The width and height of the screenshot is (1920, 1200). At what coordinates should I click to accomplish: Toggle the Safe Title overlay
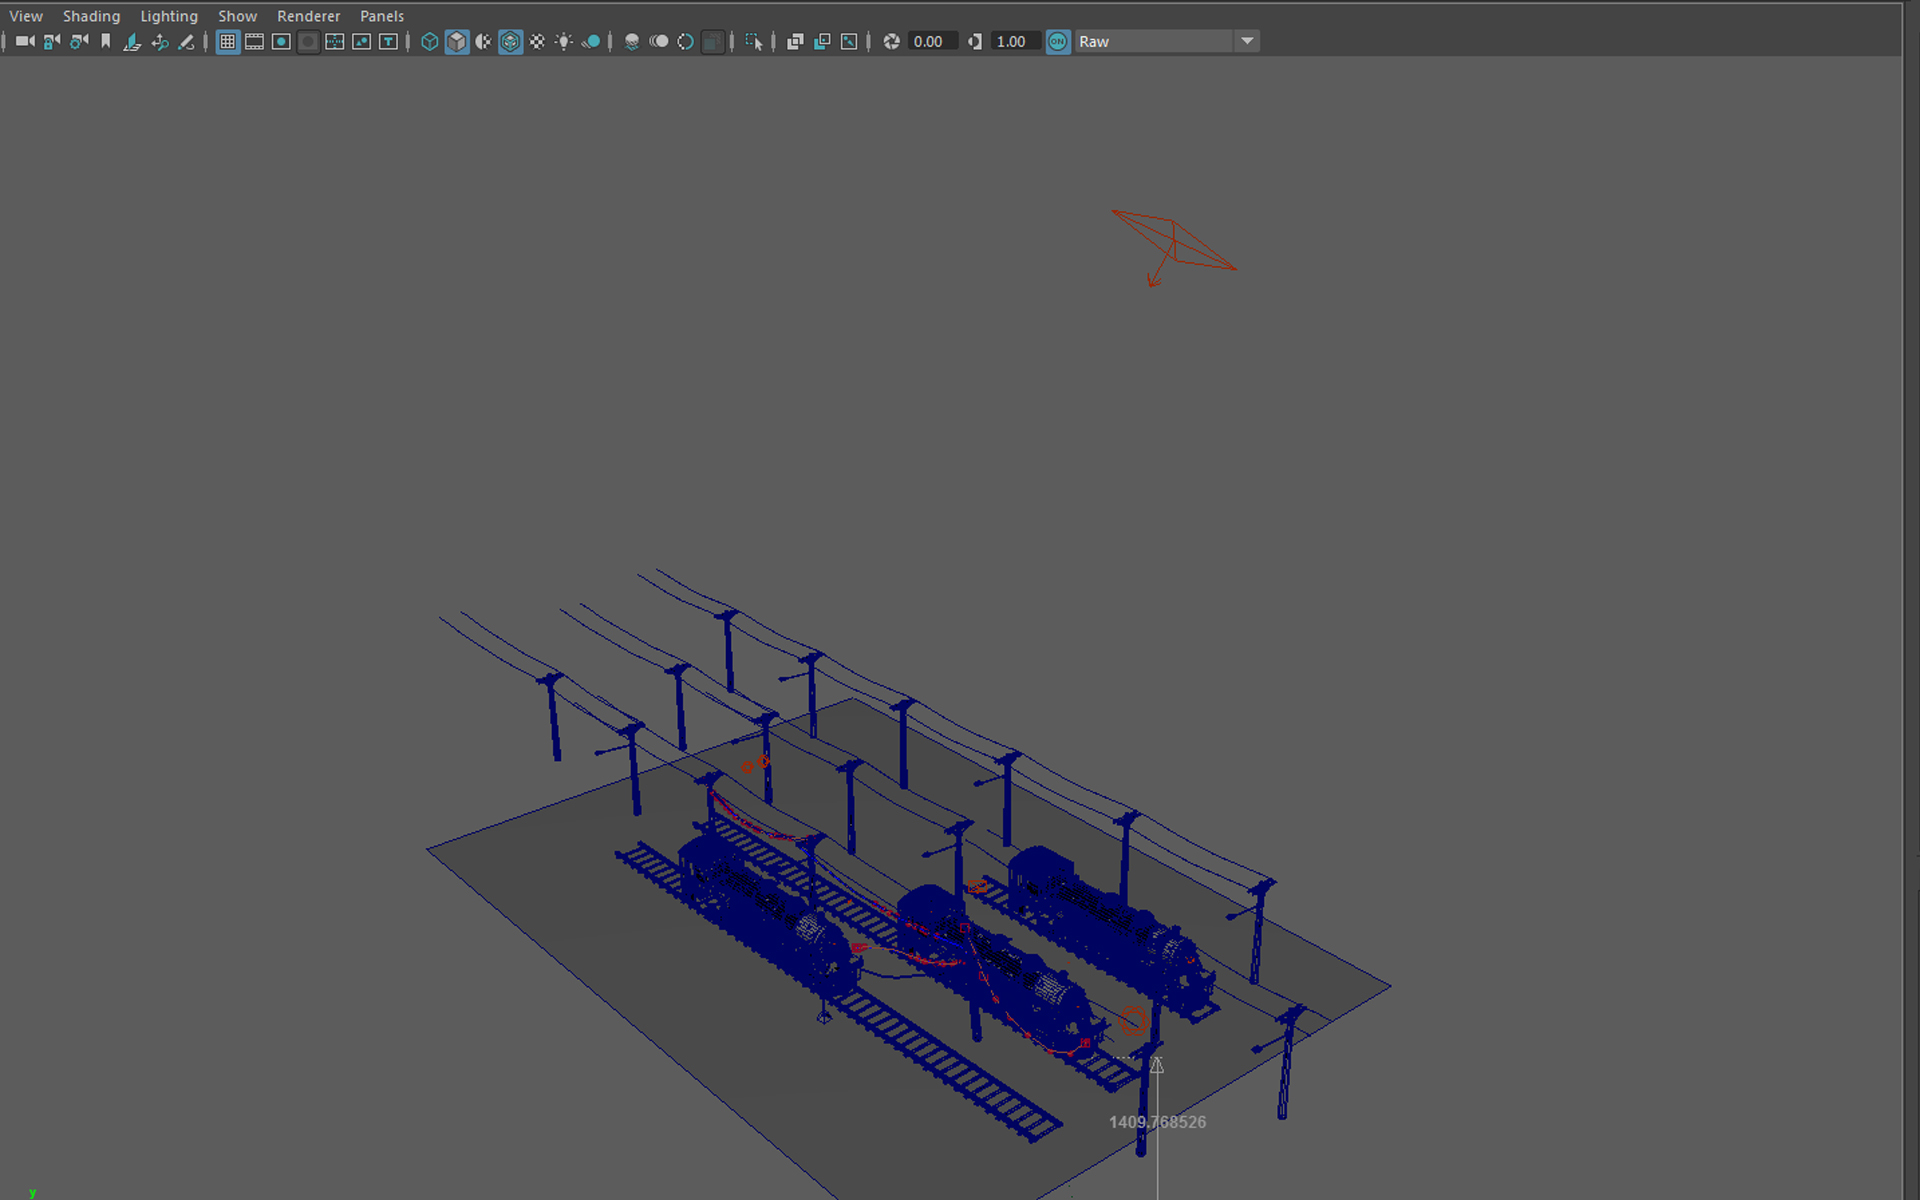click(x=389, y=41)
